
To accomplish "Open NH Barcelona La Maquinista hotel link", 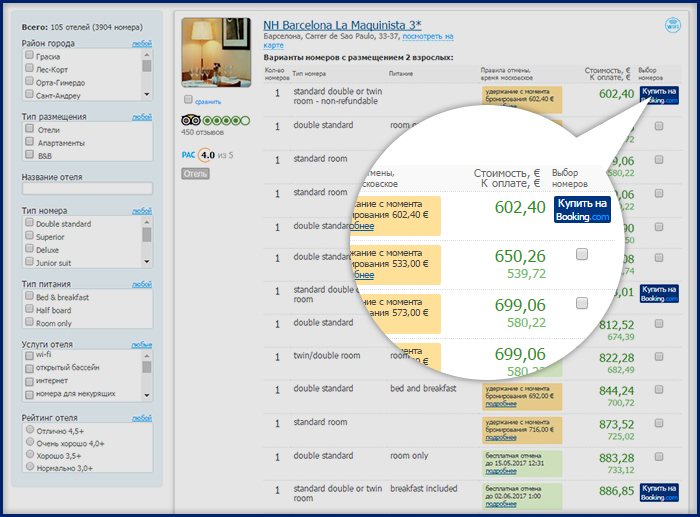I will click(342, 25).
